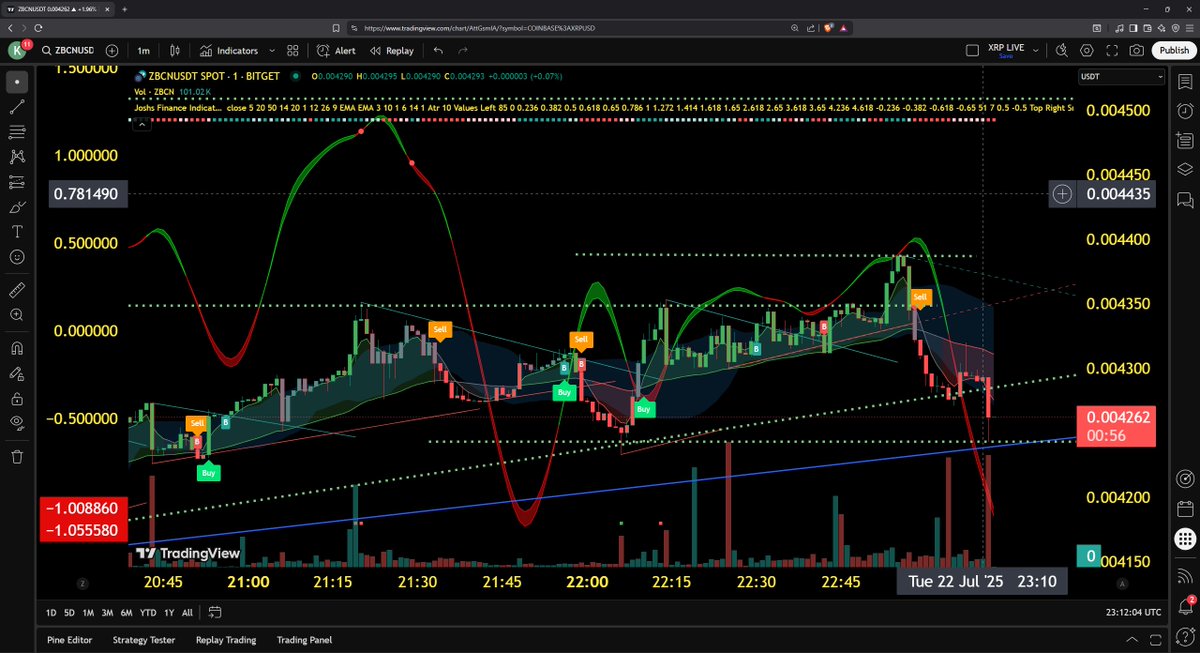Activate the zoom in tool
Viewport: 1200px width, 653px height.
pos(17,315)
